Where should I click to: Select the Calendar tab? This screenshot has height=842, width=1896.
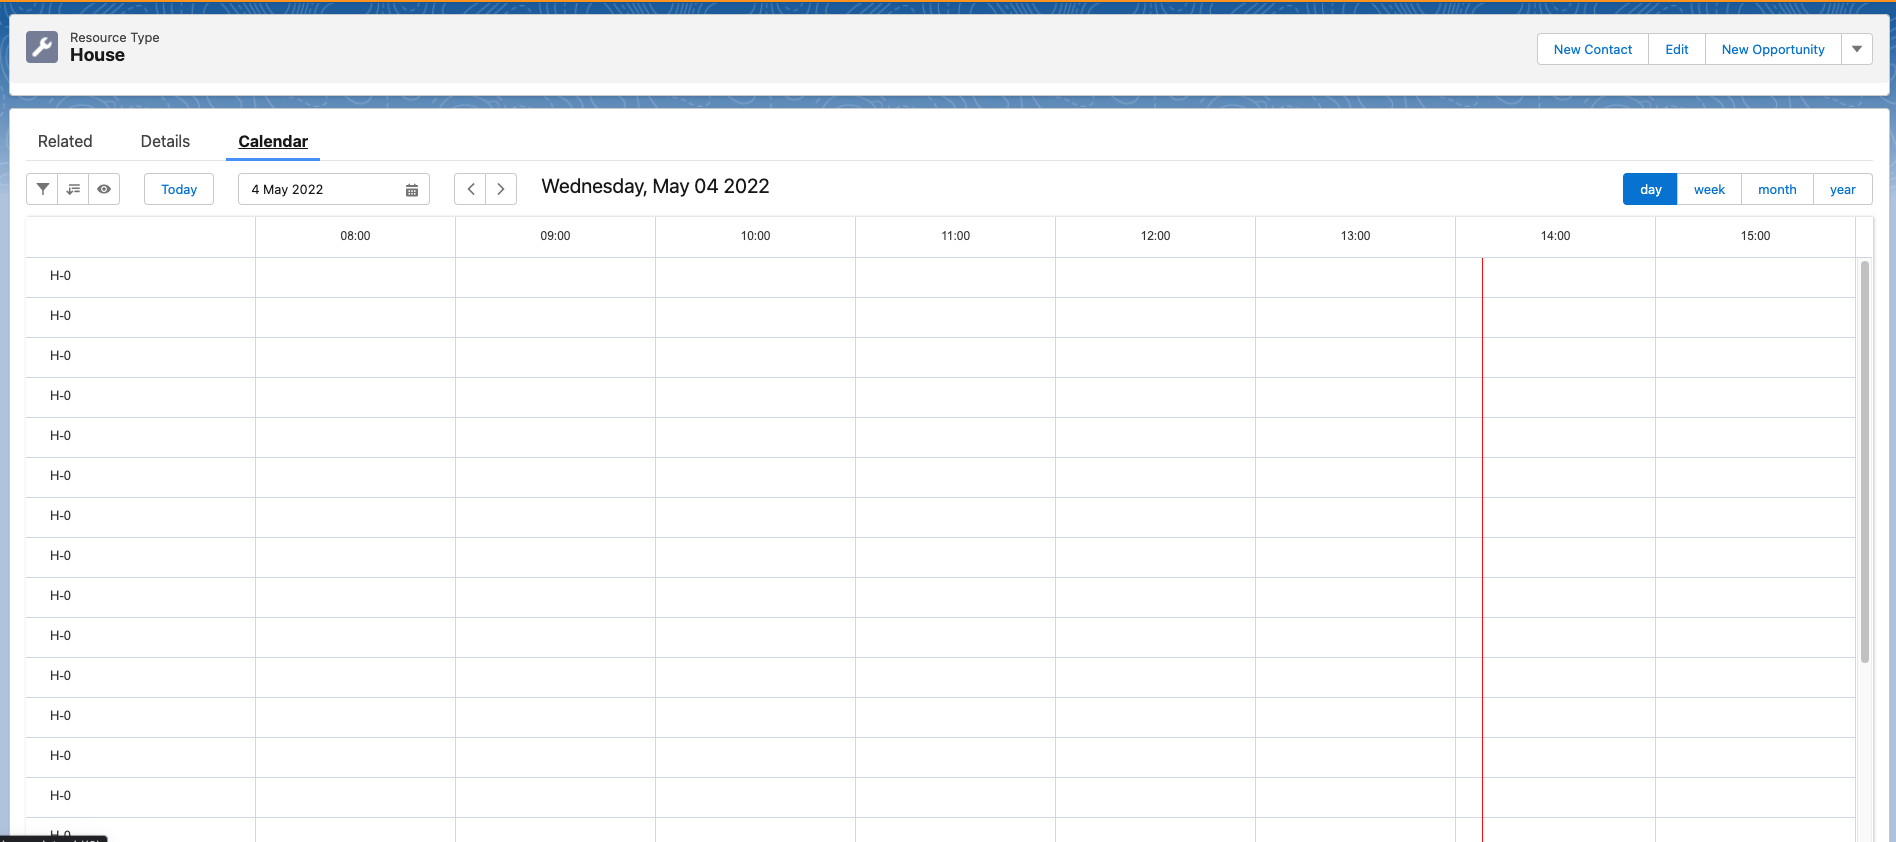tap(273, 141)
